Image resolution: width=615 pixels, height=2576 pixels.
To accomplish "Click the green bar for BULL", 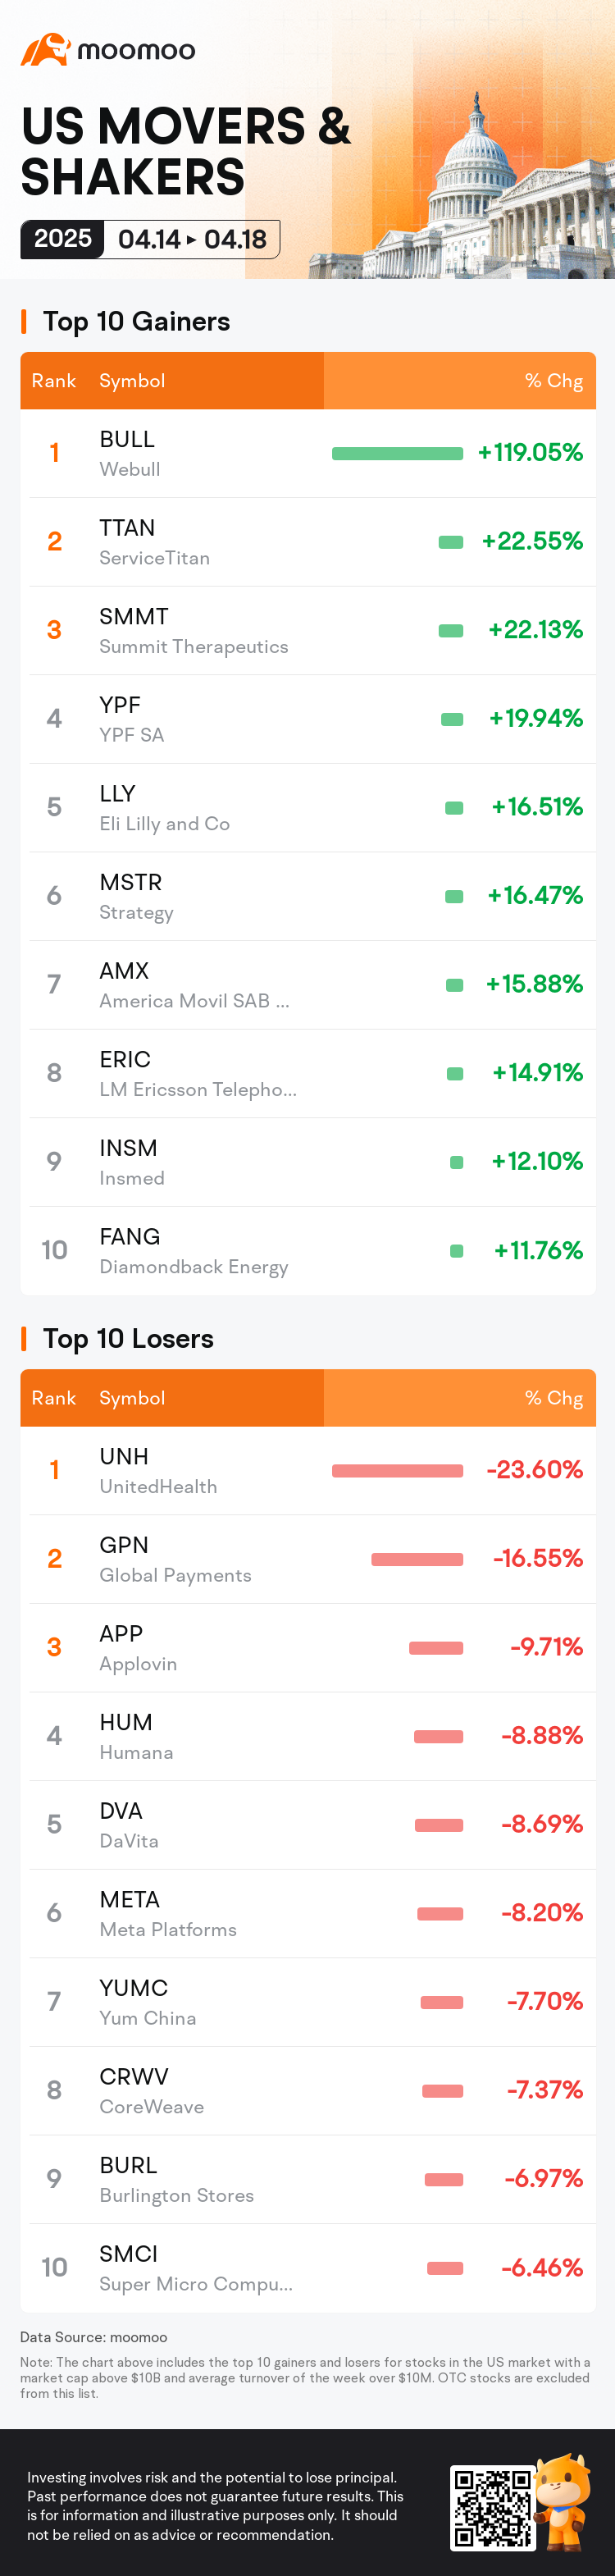I will 397,454.
